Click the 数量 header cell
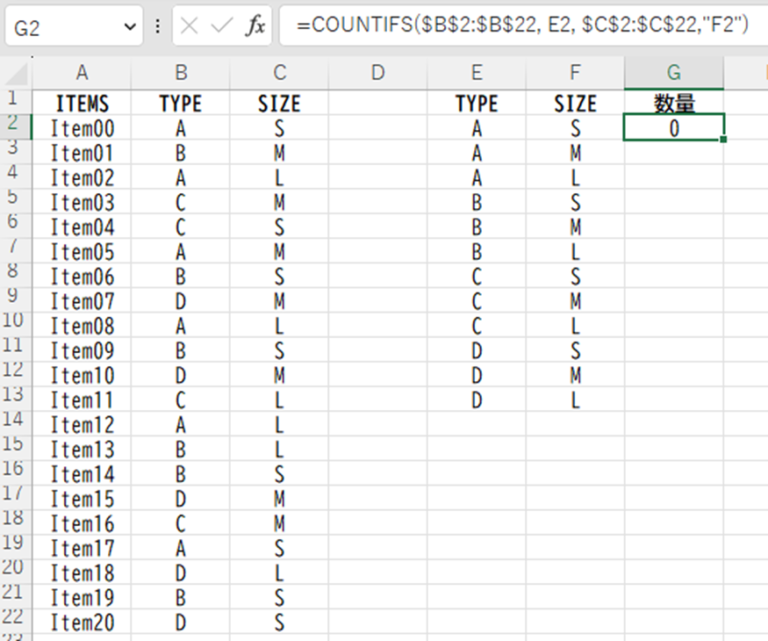The image size is (768, 641). click(x=674, y=103)
